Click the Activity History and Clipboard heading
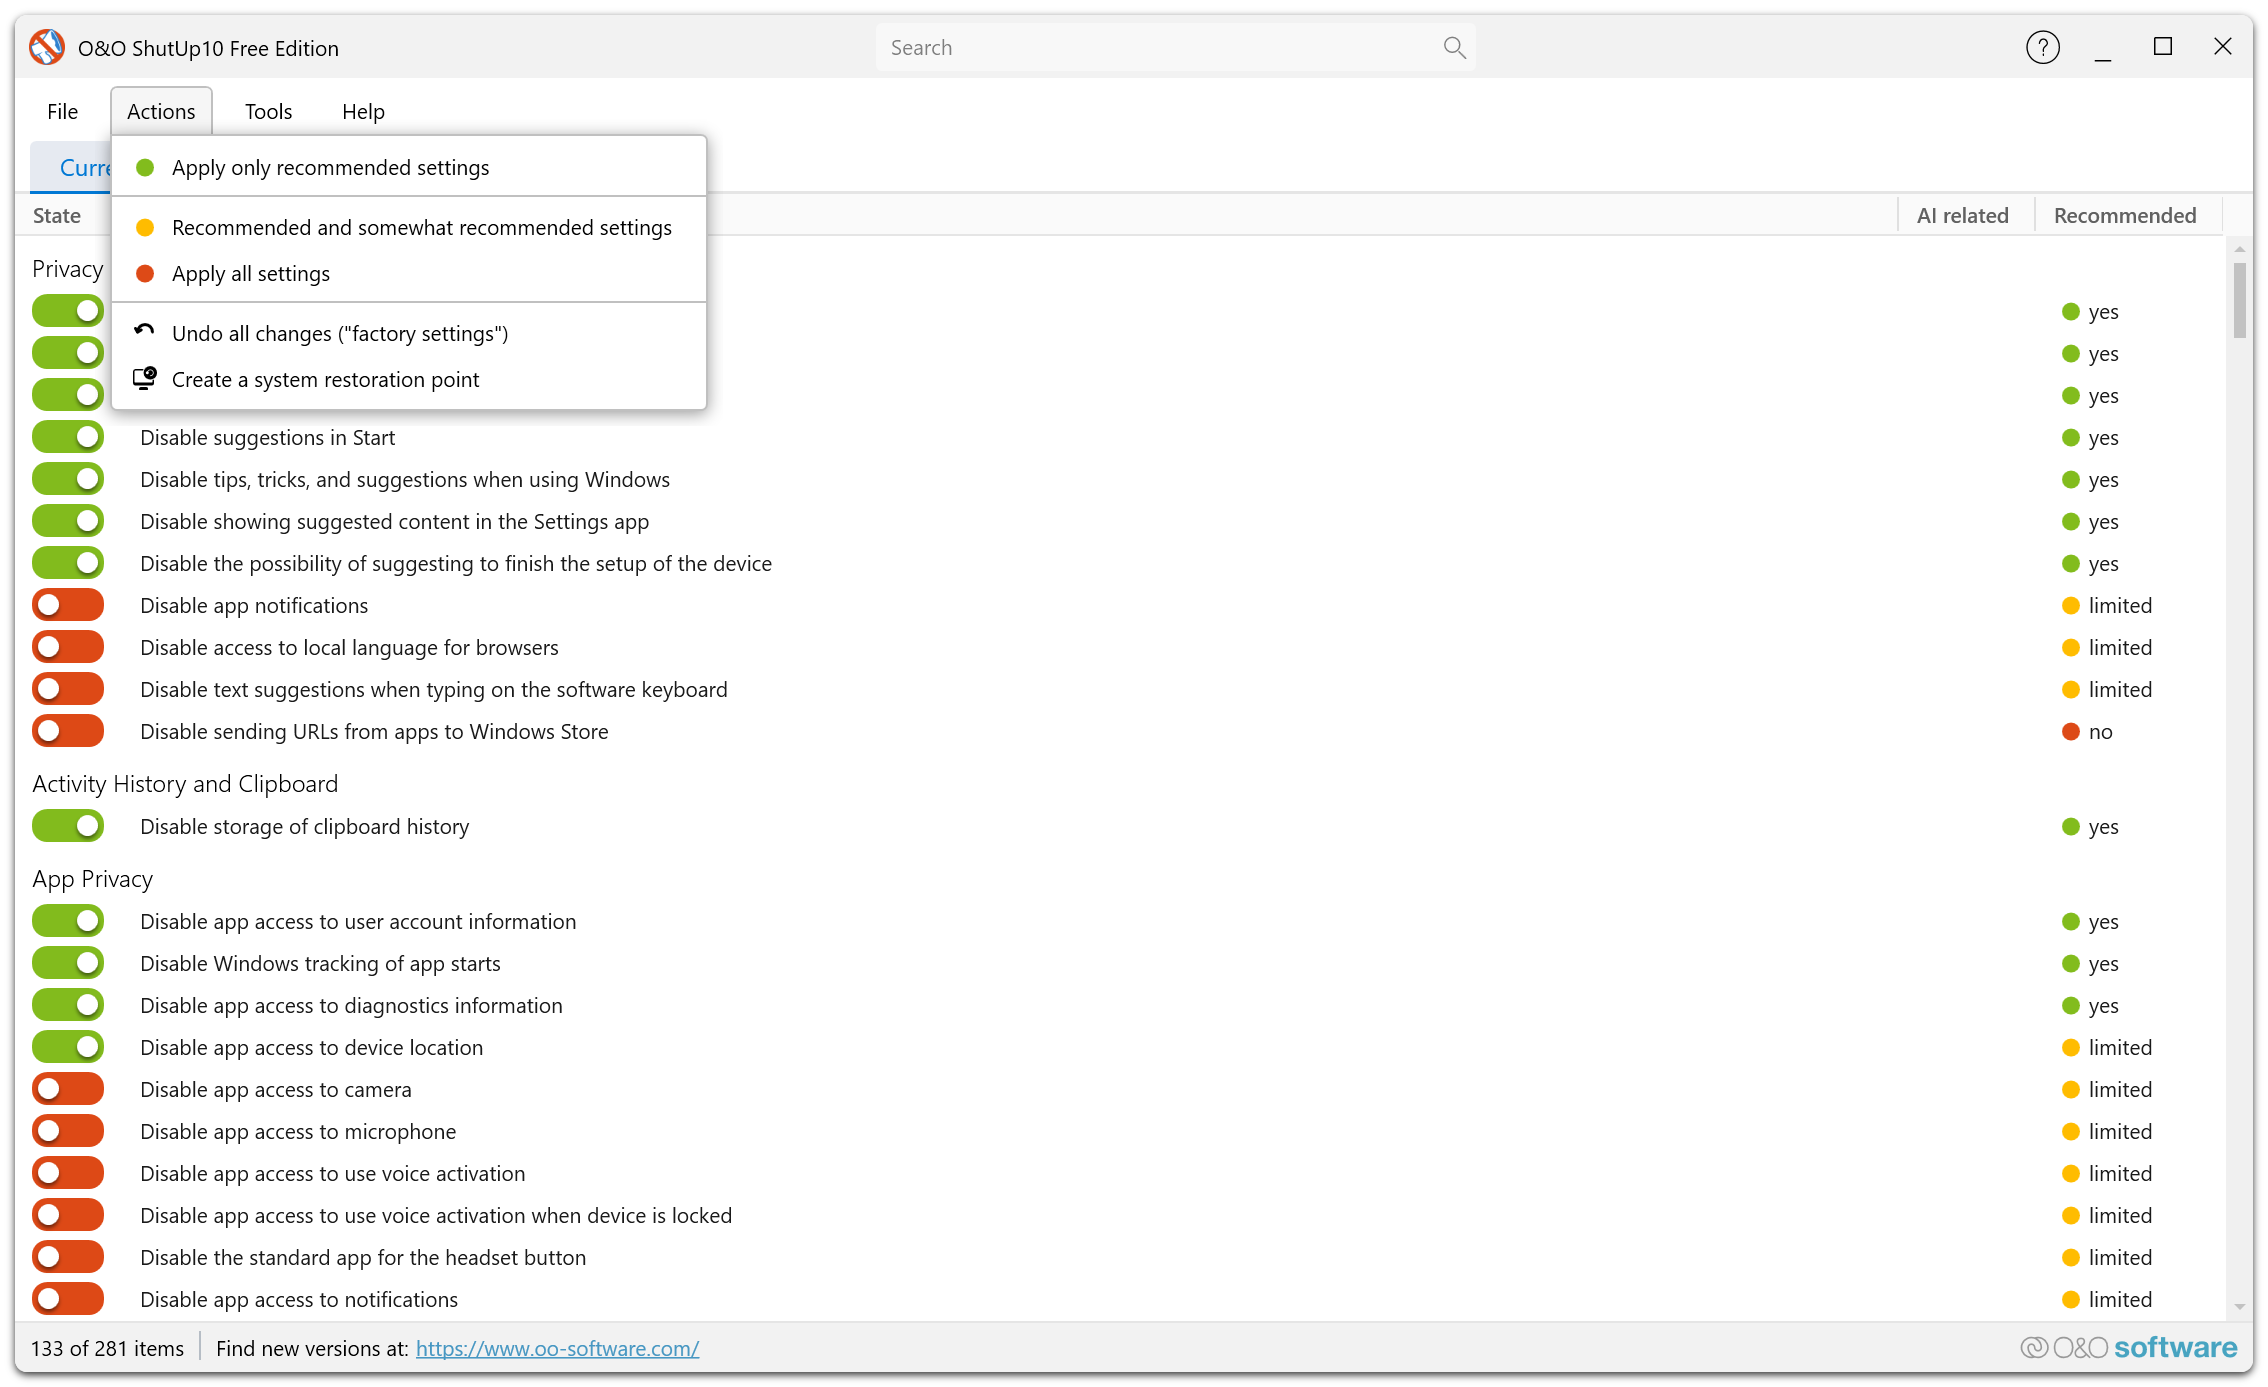 pyautogui.click(x=185, y=783)
